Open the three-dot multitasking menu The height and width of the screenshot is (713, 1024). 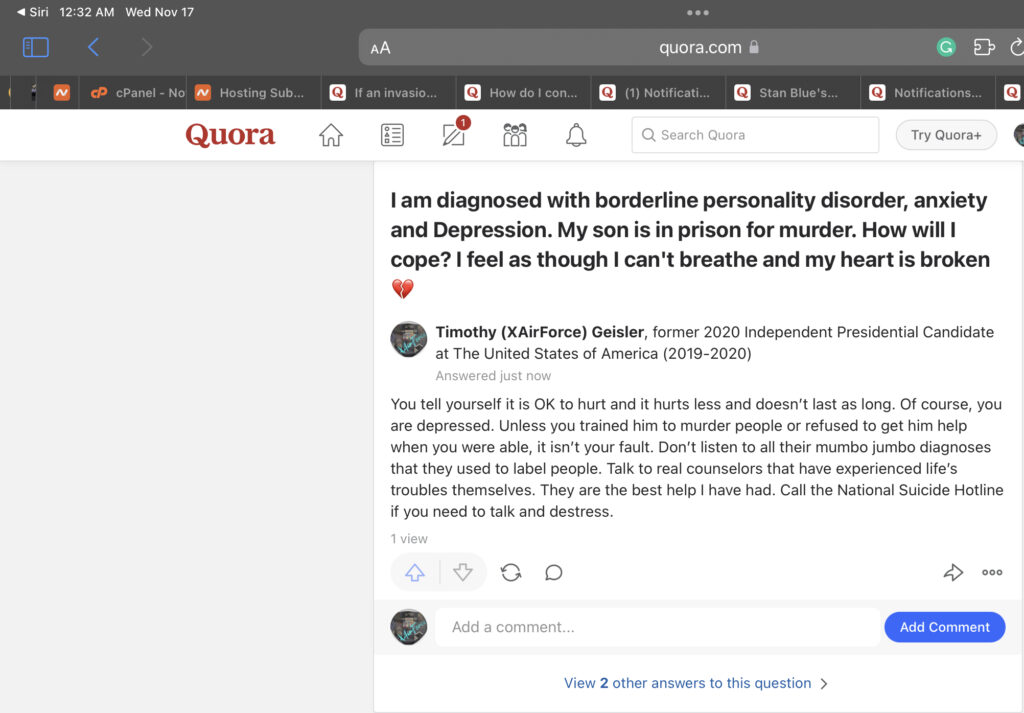(697, 12)
